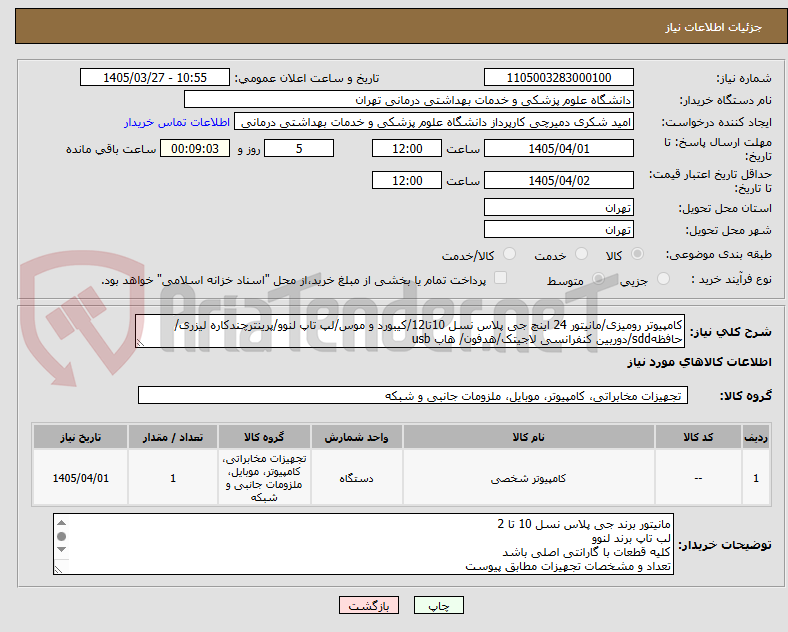Click the response deadline time 12:00 field
This screenshot has height=632, width=788.
(407, 148)
